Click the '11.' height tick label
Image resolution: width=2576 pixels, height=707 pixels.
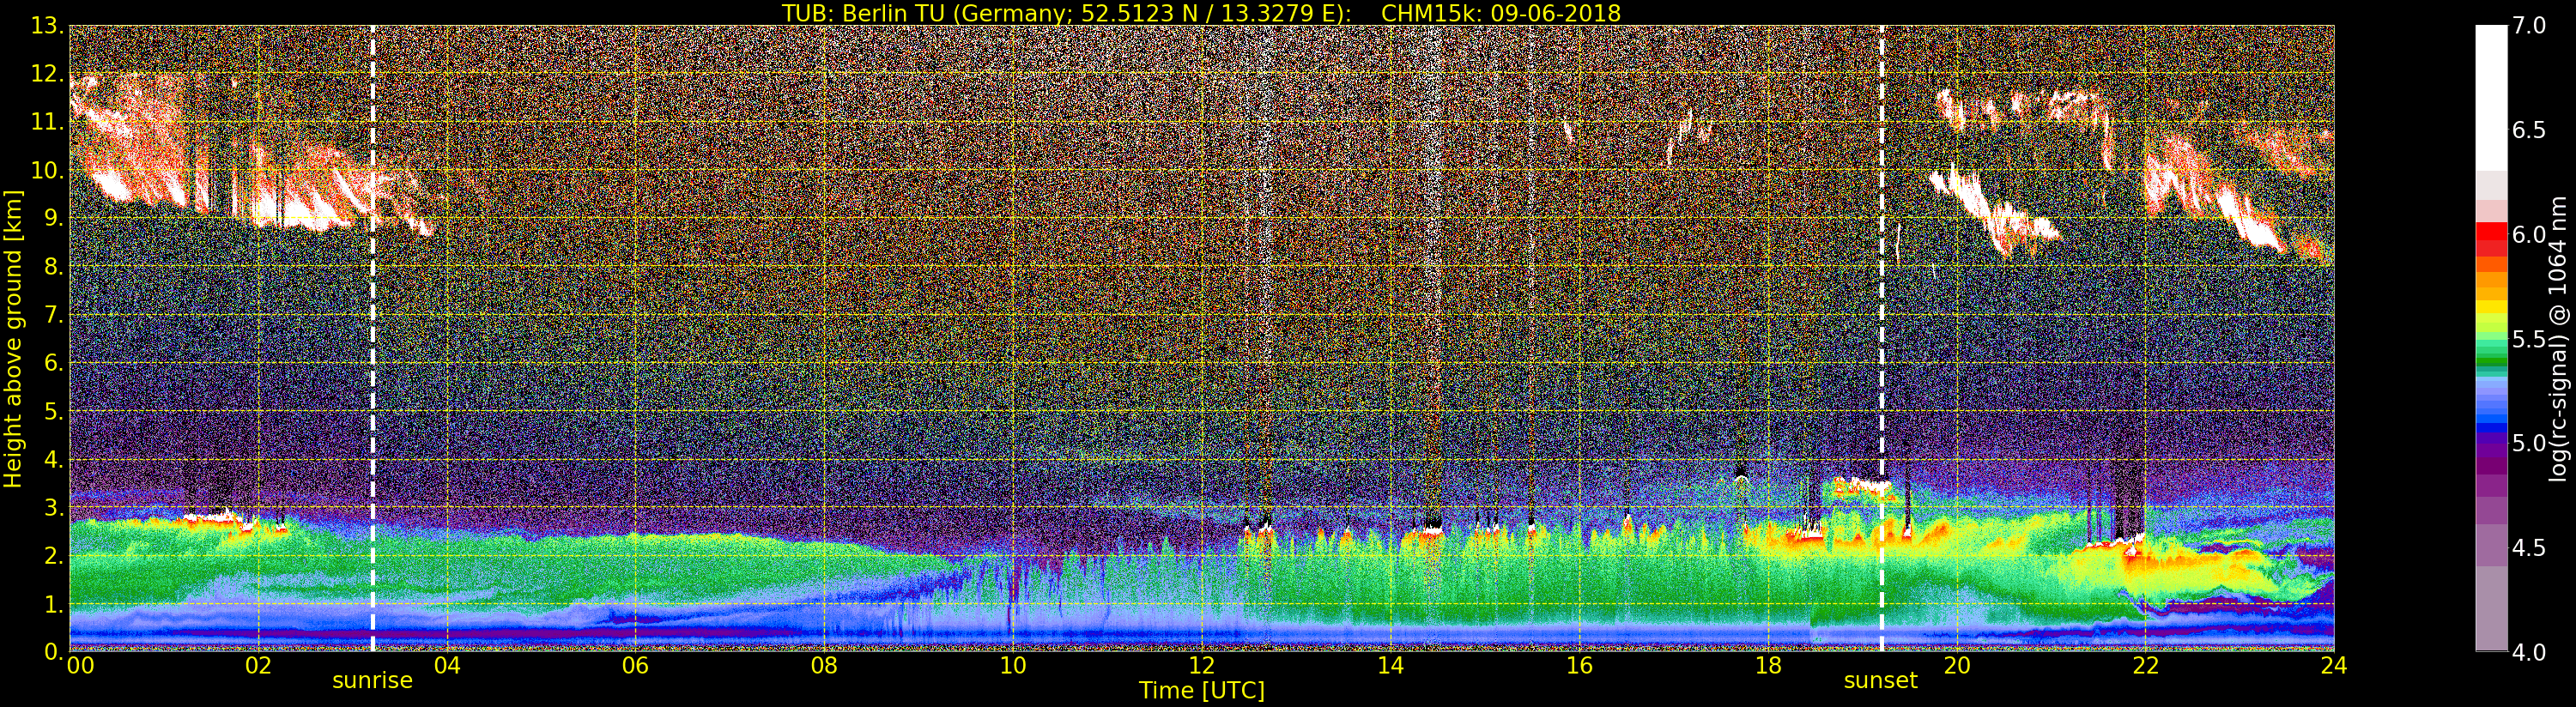click(47, 122)
